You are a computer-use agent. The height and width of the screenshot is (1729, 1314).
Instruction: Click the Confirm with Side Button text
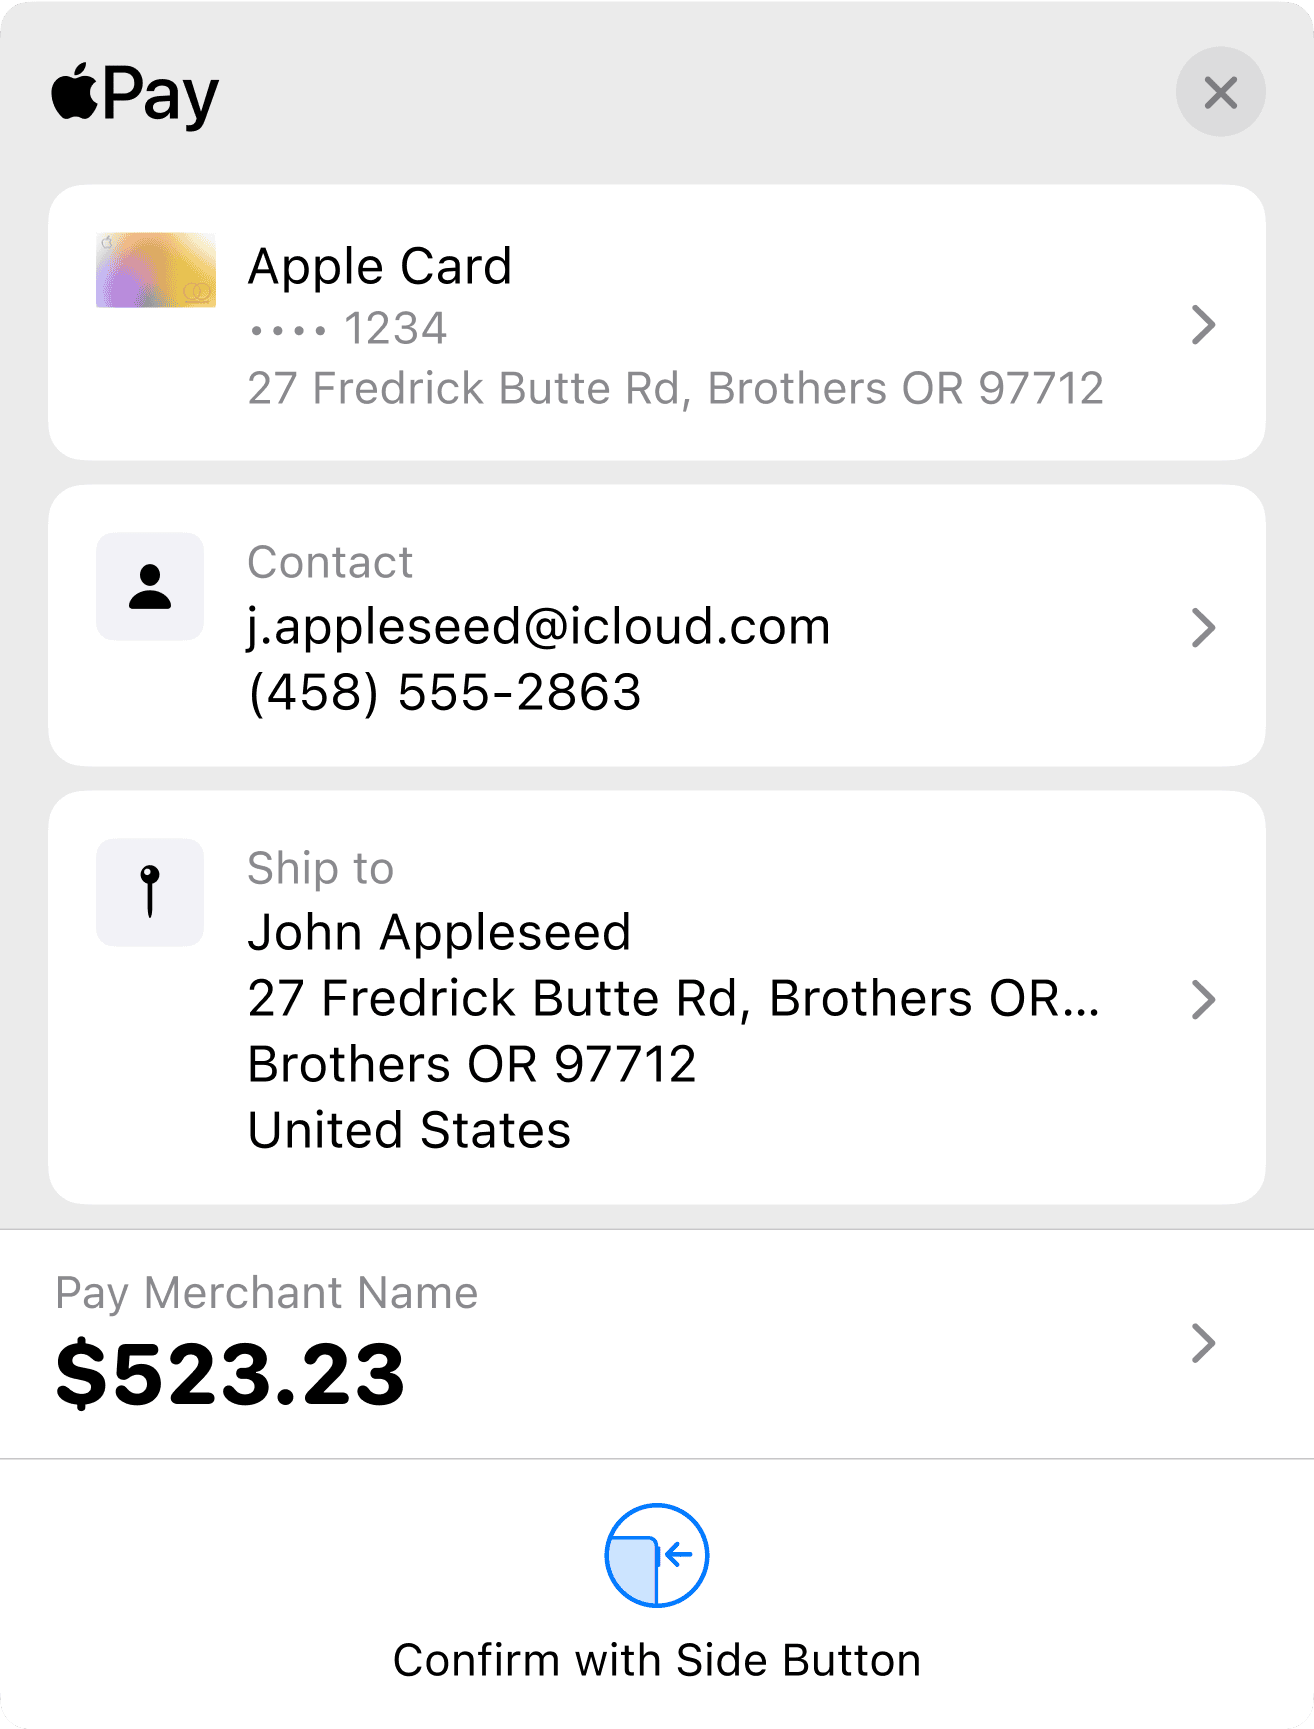[x=657, y=1660]
